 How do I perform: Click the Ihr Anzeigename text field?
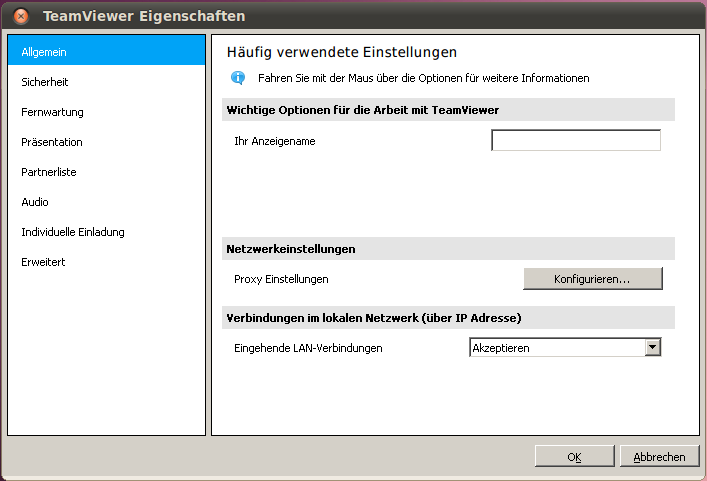(x=576, y=141)
